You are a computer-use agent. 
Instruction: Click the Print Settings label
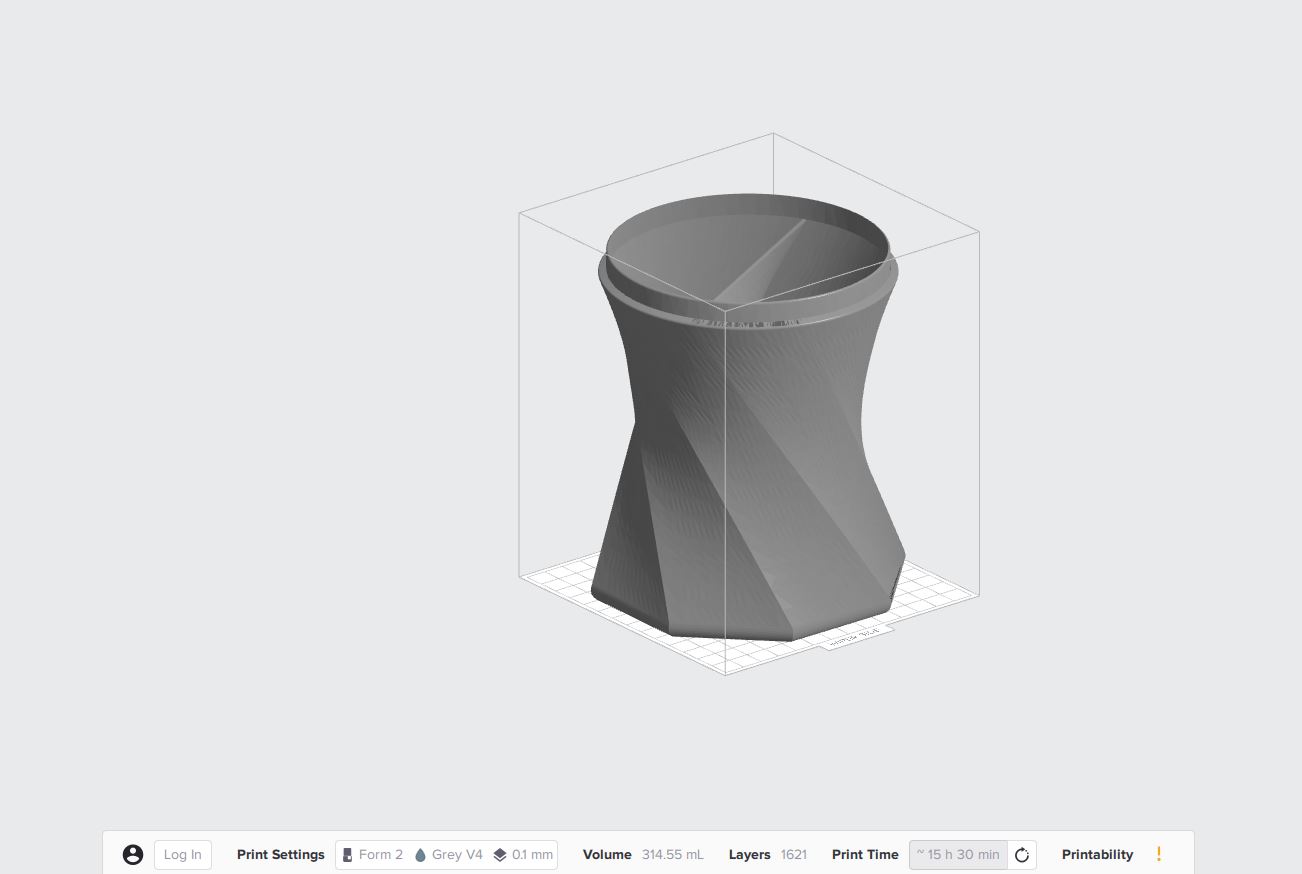coord(281,855)
